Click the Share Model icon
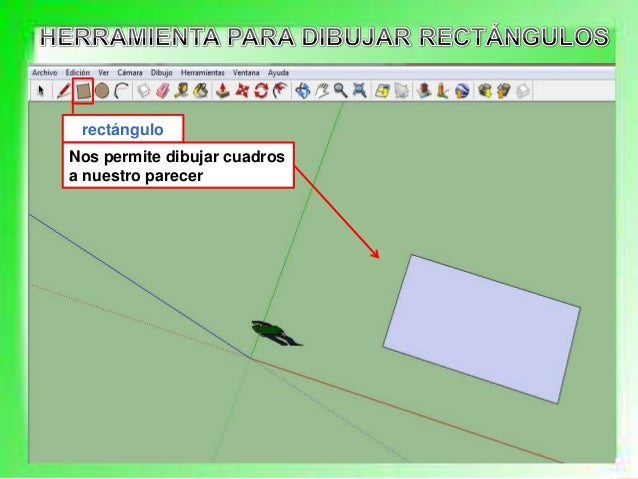638x479 pixels. (503, 91)
